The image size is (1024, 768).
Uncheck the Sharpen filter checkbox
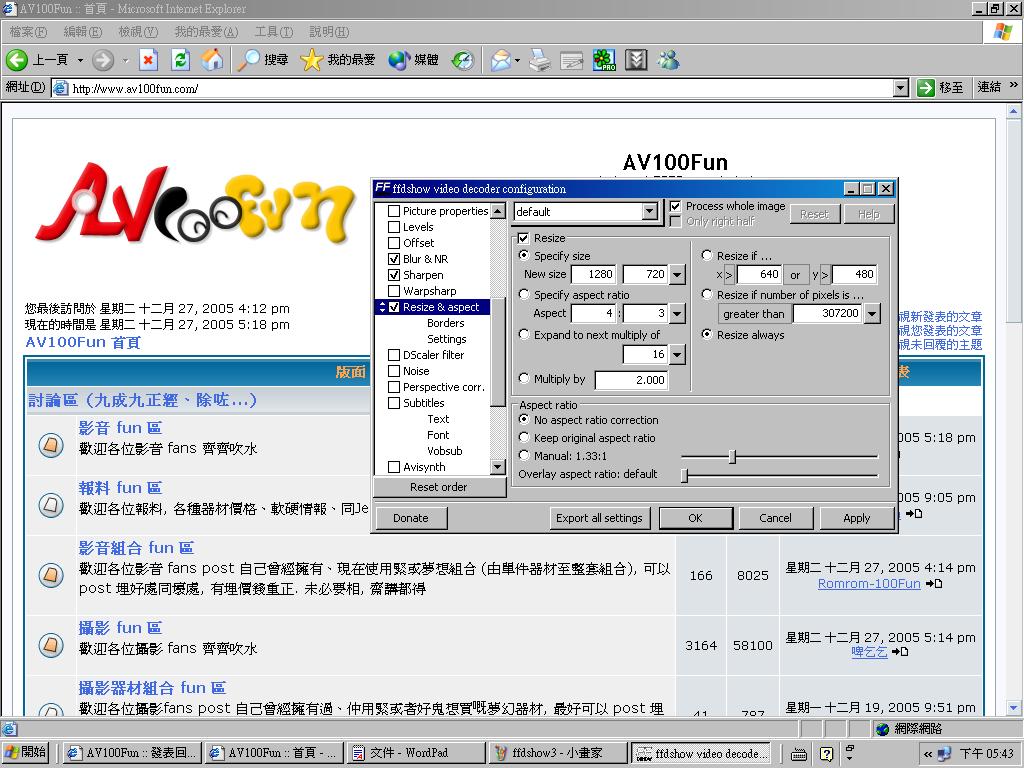[394, 275]
